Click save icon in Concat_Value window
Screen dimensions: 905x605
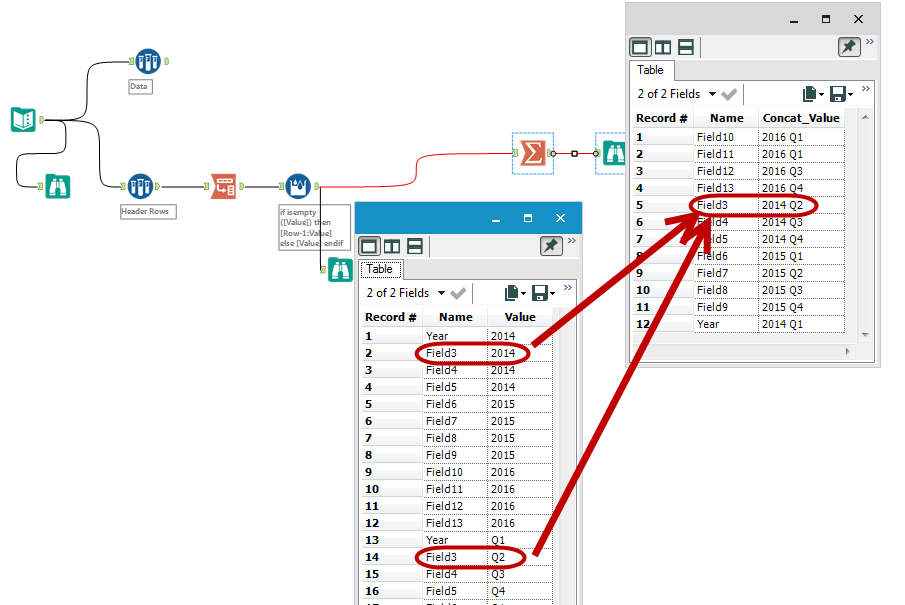[x=838, y=94]
